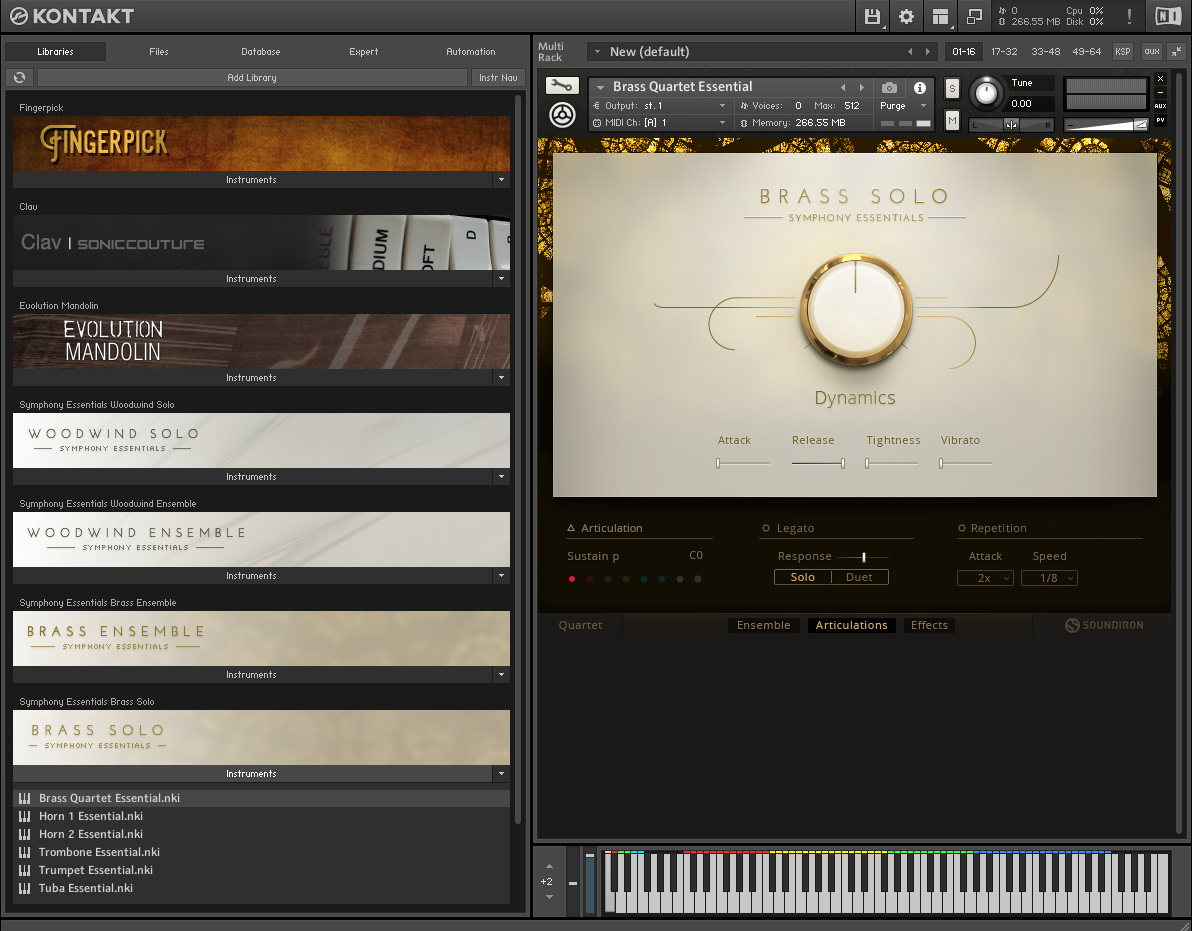Image resolution: width=1192 pixels, height=931 pixels.
Task: Go to previous multi rack preset
Action: point(910,52)
